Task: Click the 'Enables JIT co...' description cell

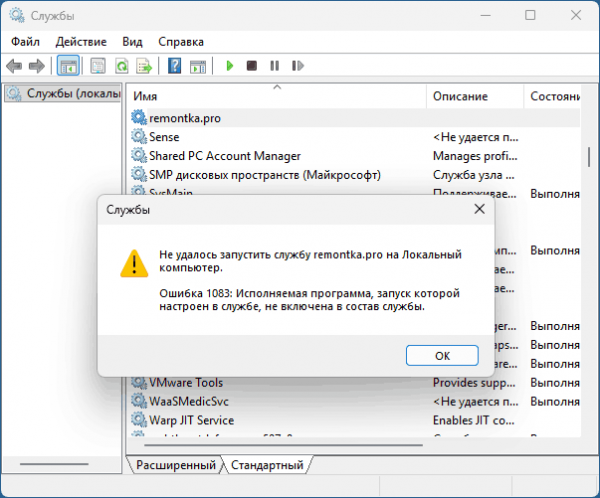Action: [x=473, y=420]
